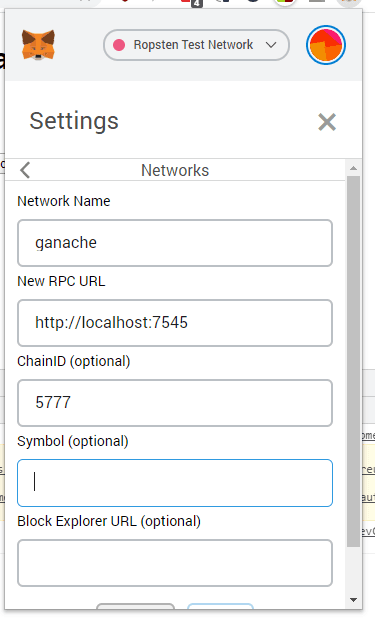Image resolution: width=375 pixels, height=626 pixels.
Task: Focus the Block Explorer URL field
Action: click(x=175, y=563)
